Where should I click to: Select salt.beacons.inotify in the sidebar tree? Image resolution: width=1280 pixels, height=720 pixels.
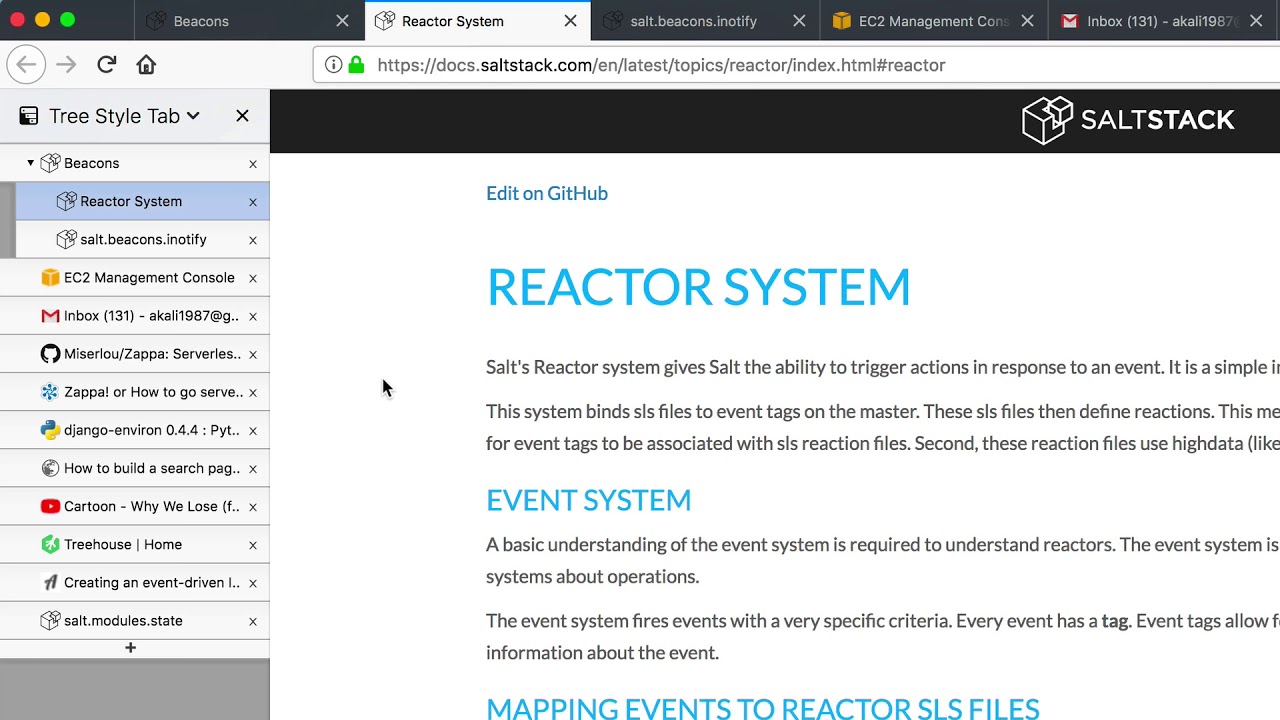[x=143, y=239]
